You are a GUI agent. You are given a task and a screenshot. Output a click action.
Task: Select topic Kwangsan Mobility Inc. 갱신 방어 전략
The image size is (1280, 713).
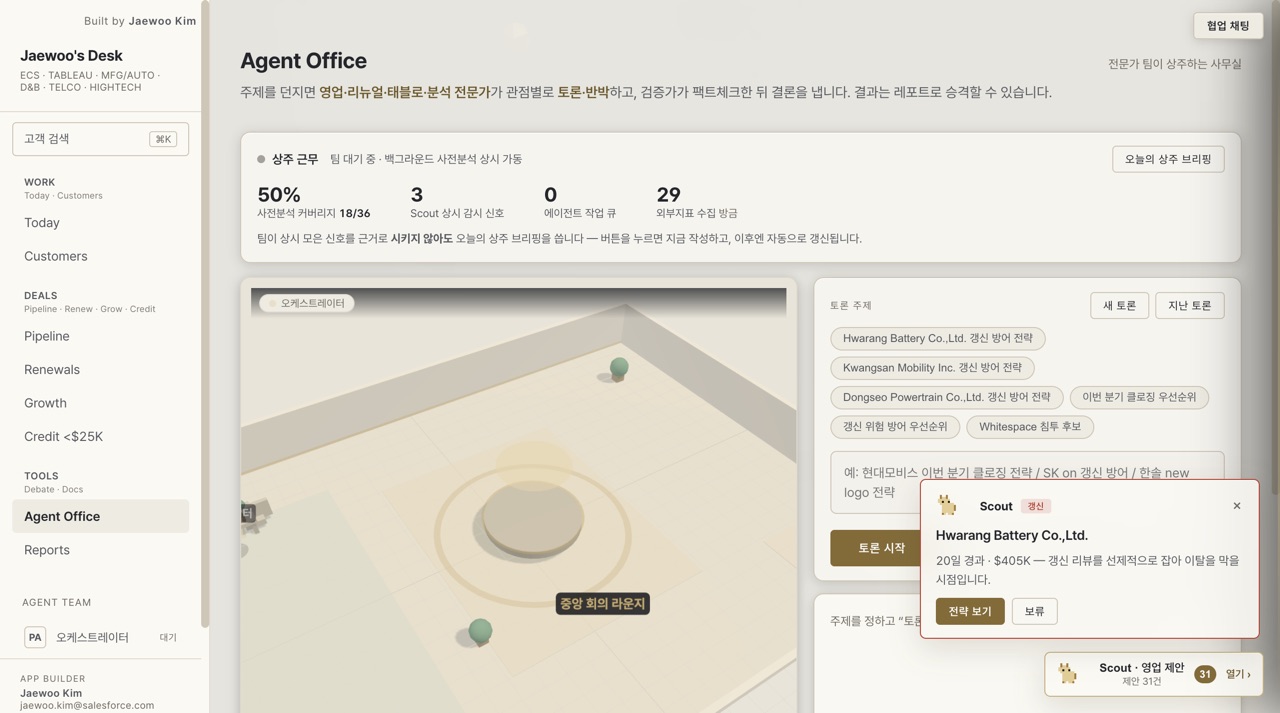[x=932, y=368]
